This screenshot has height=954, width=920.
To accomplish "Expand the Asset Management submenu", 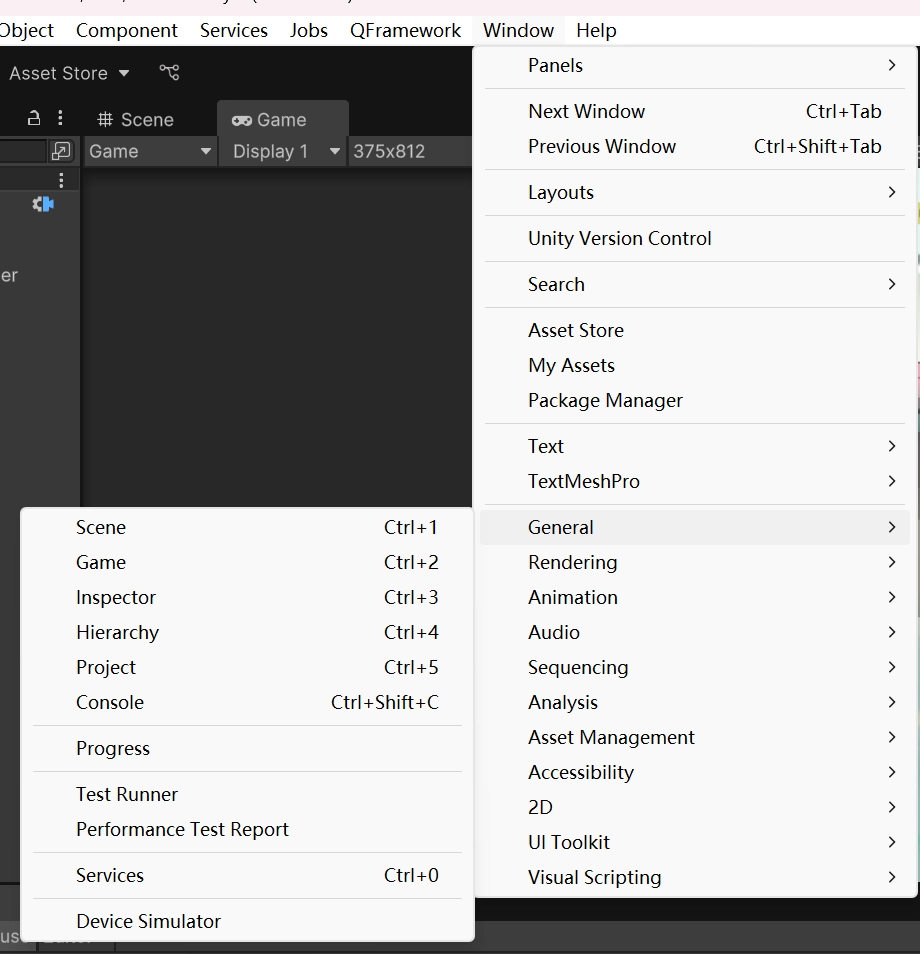I will [695, 737].
